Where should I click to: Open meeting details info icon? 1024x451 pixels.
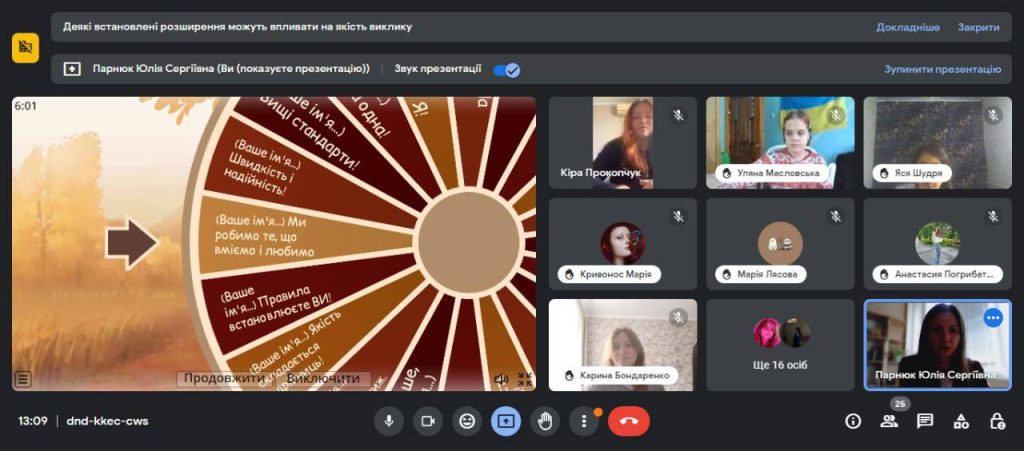tap(853, 421)
